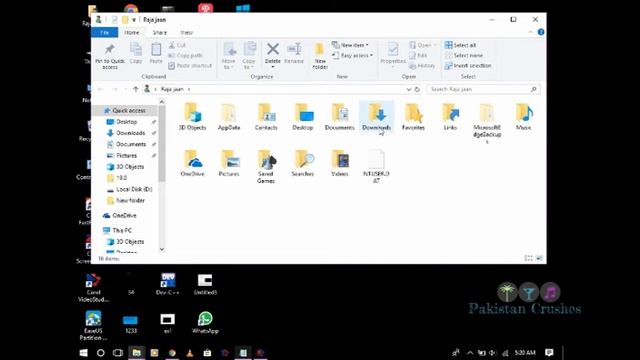Open File Explorer on the taskbar
640x360 pixels.
(137, 353)
